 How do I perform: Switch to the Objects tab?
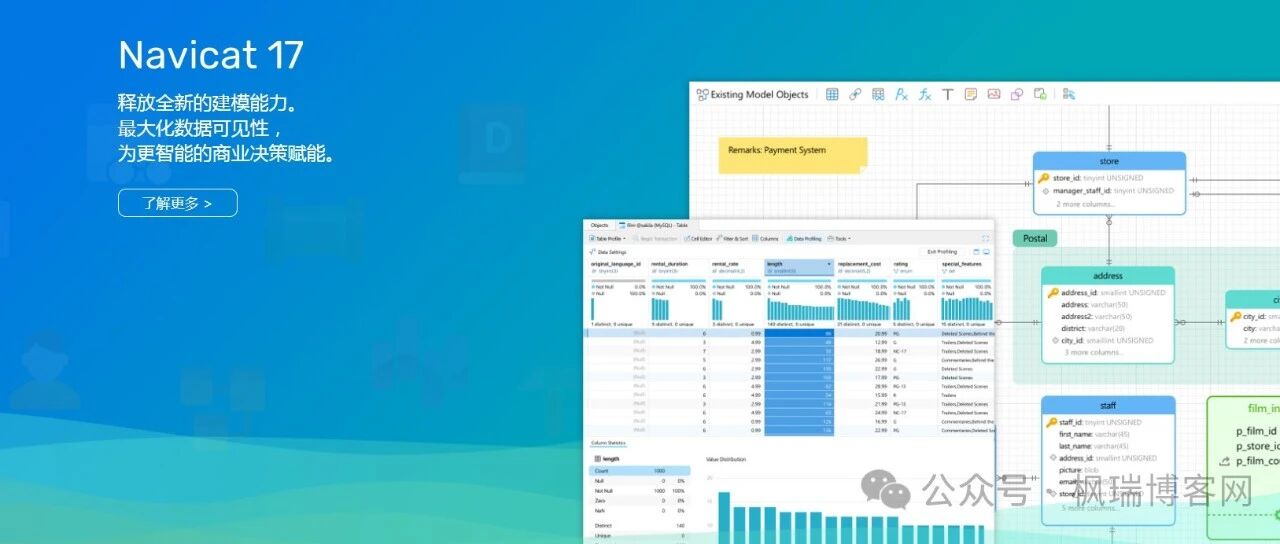(x=599, y=225)
